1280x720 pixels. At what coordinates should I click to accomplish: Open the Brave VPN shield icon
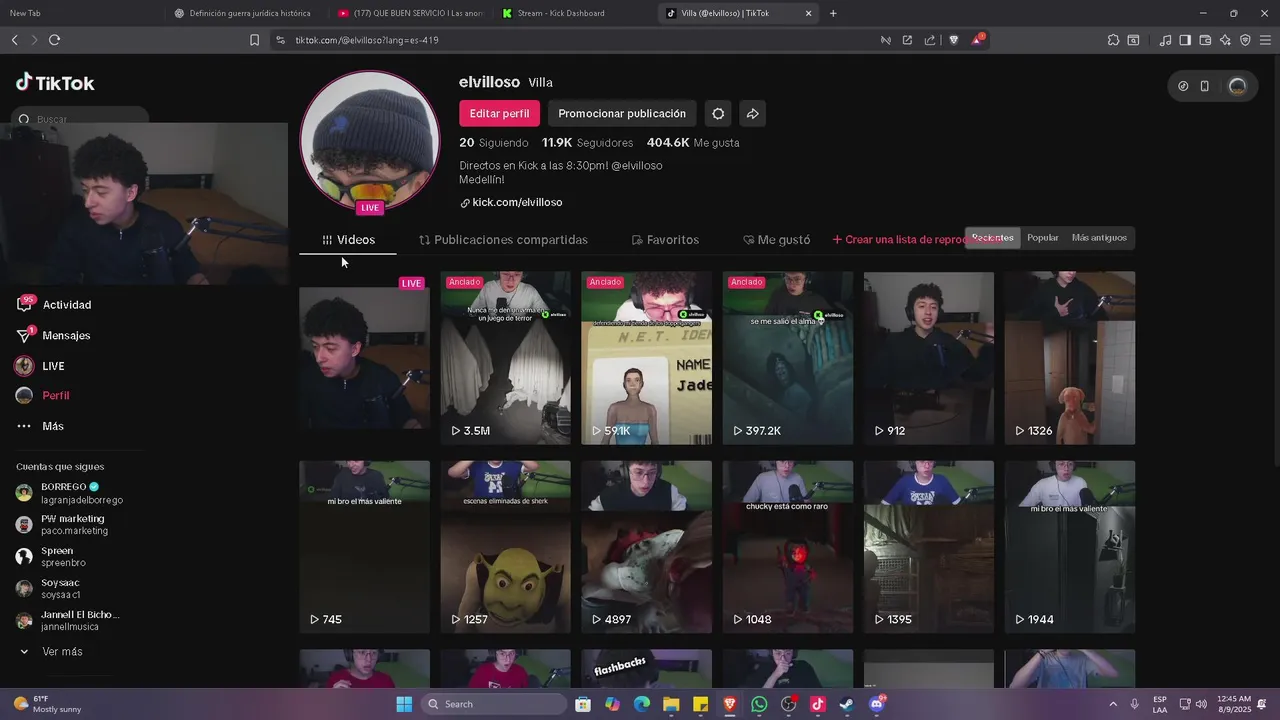tap(1245, 40)
